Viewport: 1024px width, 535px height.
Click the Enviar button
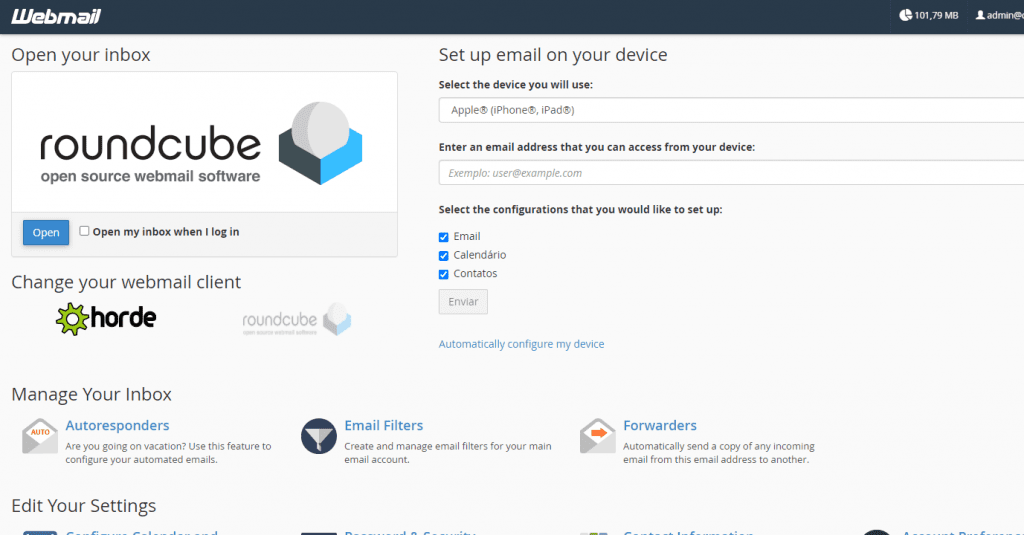(x=463, y=302)
